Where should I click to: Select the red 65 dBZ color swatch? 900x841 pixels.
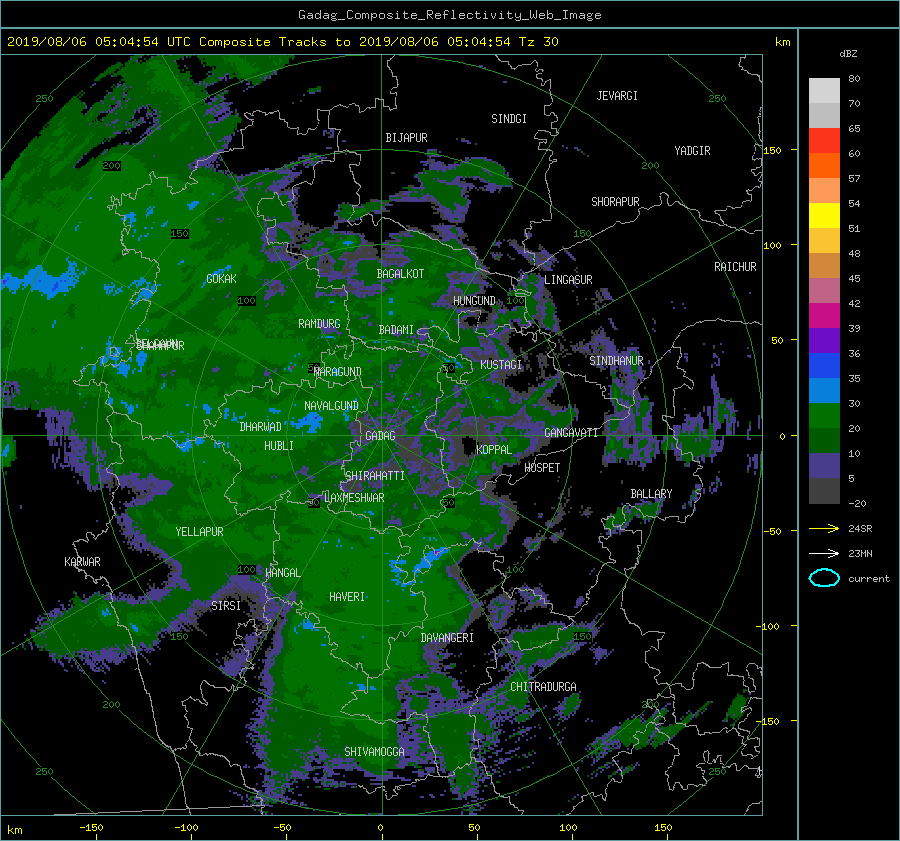(x=824, y=140)
